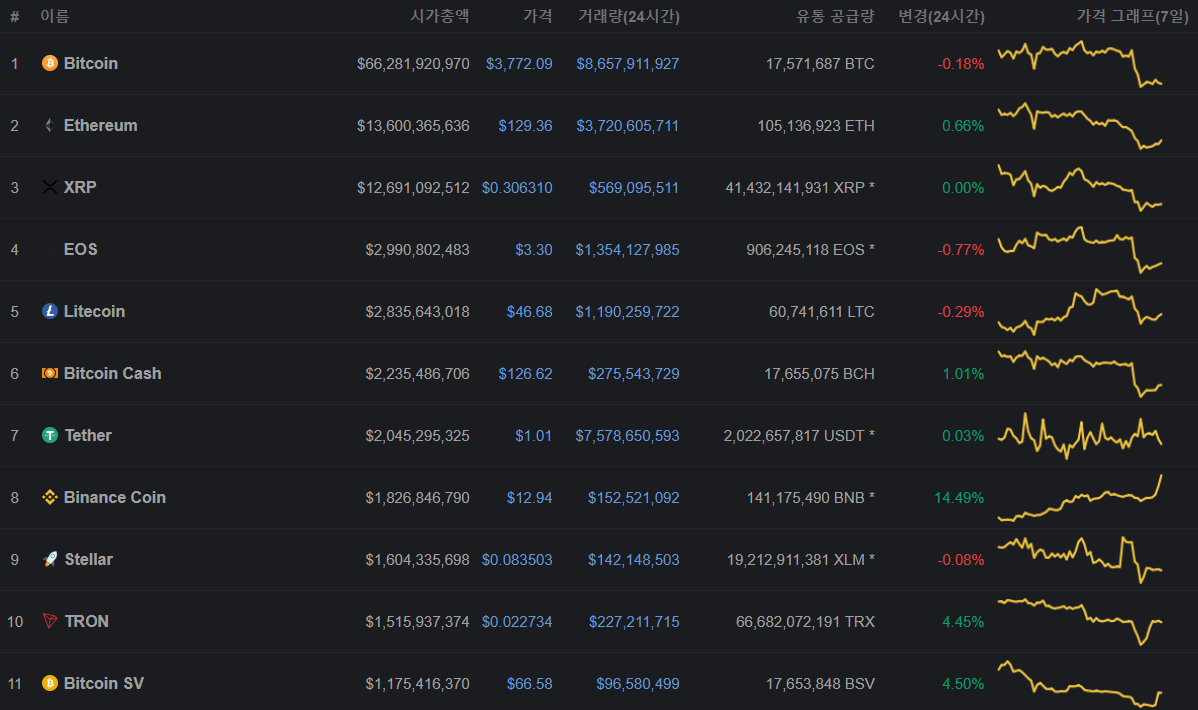
Task: Open the Ethereum coin name link
Action: tap(101, 125)
